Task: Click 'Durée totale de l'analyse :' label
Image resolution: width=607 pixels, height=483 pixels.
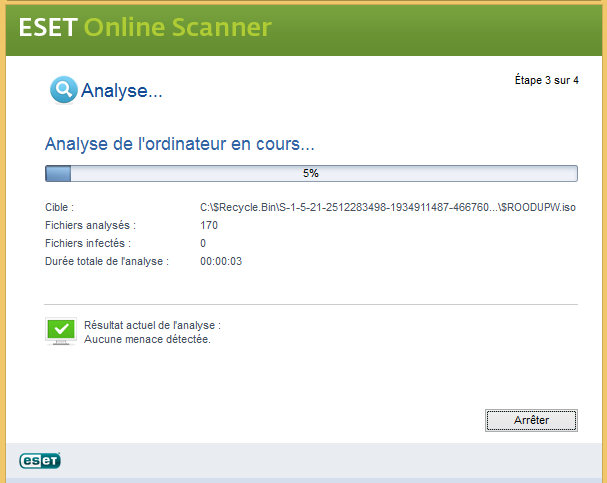Action: [x=107, y=261]
